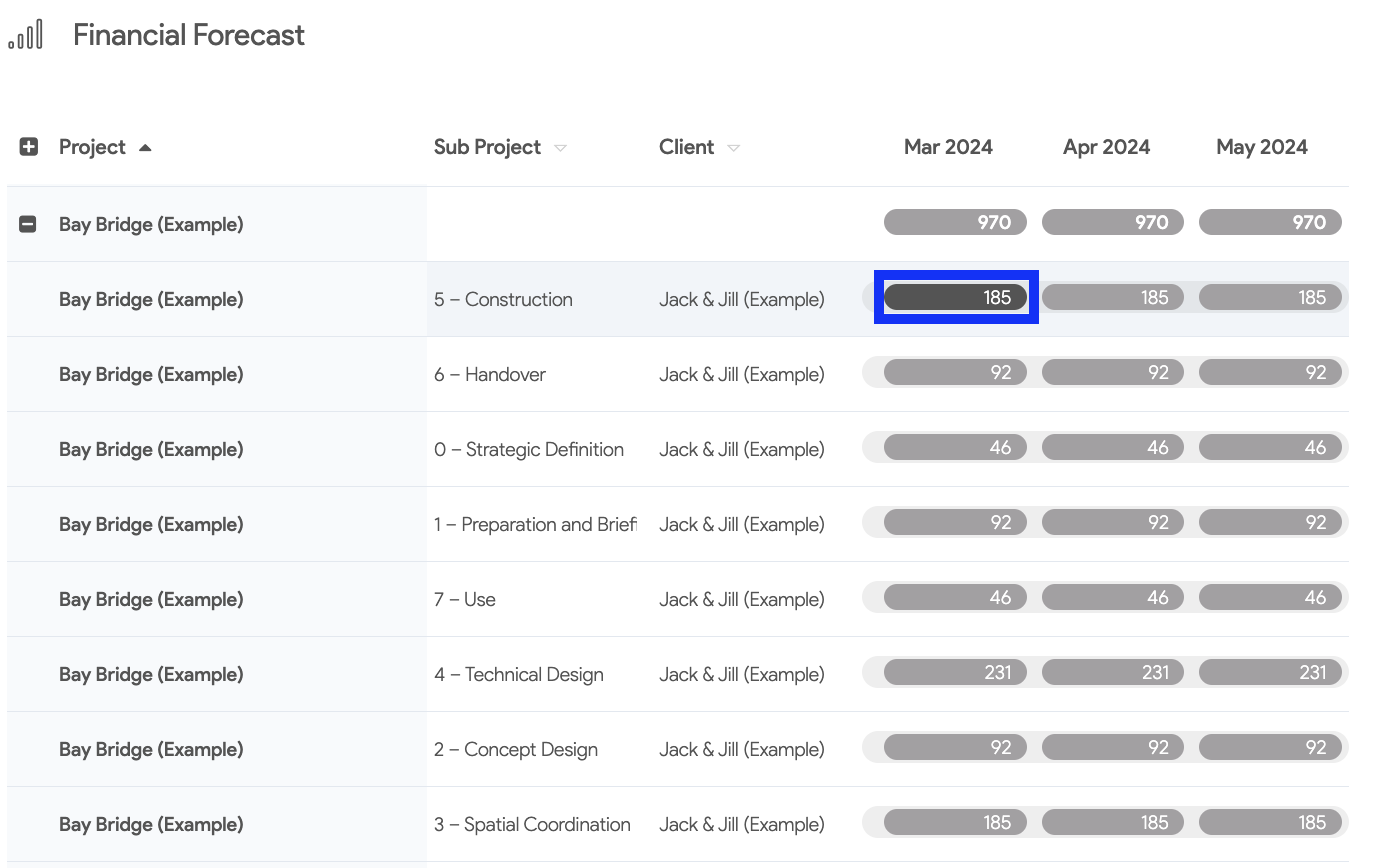Select the '5 – Construction' sub project cell
This screenshot has width=1390, height=868.
click(503, 299)
